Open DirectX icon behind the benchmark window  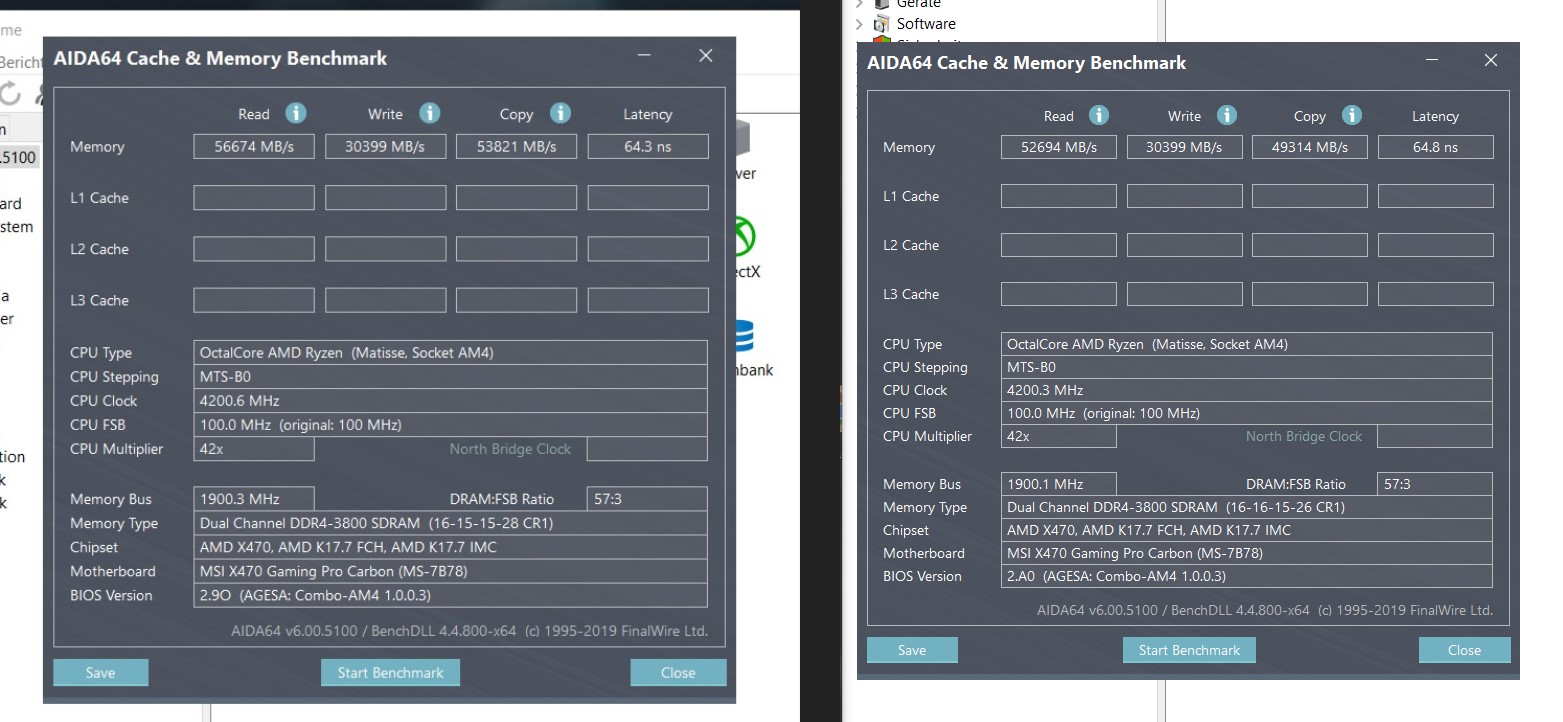(744, 238)
